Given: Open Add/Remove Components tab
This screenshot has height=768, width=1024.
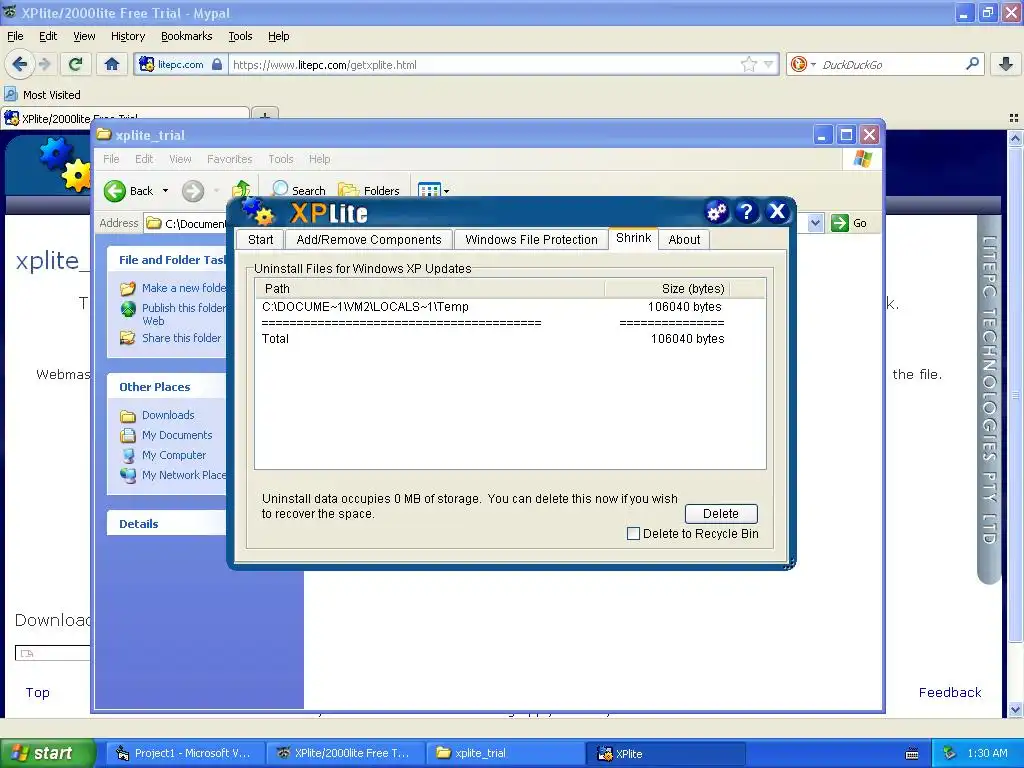Looking at the screenshot, I should click(369, 240).
